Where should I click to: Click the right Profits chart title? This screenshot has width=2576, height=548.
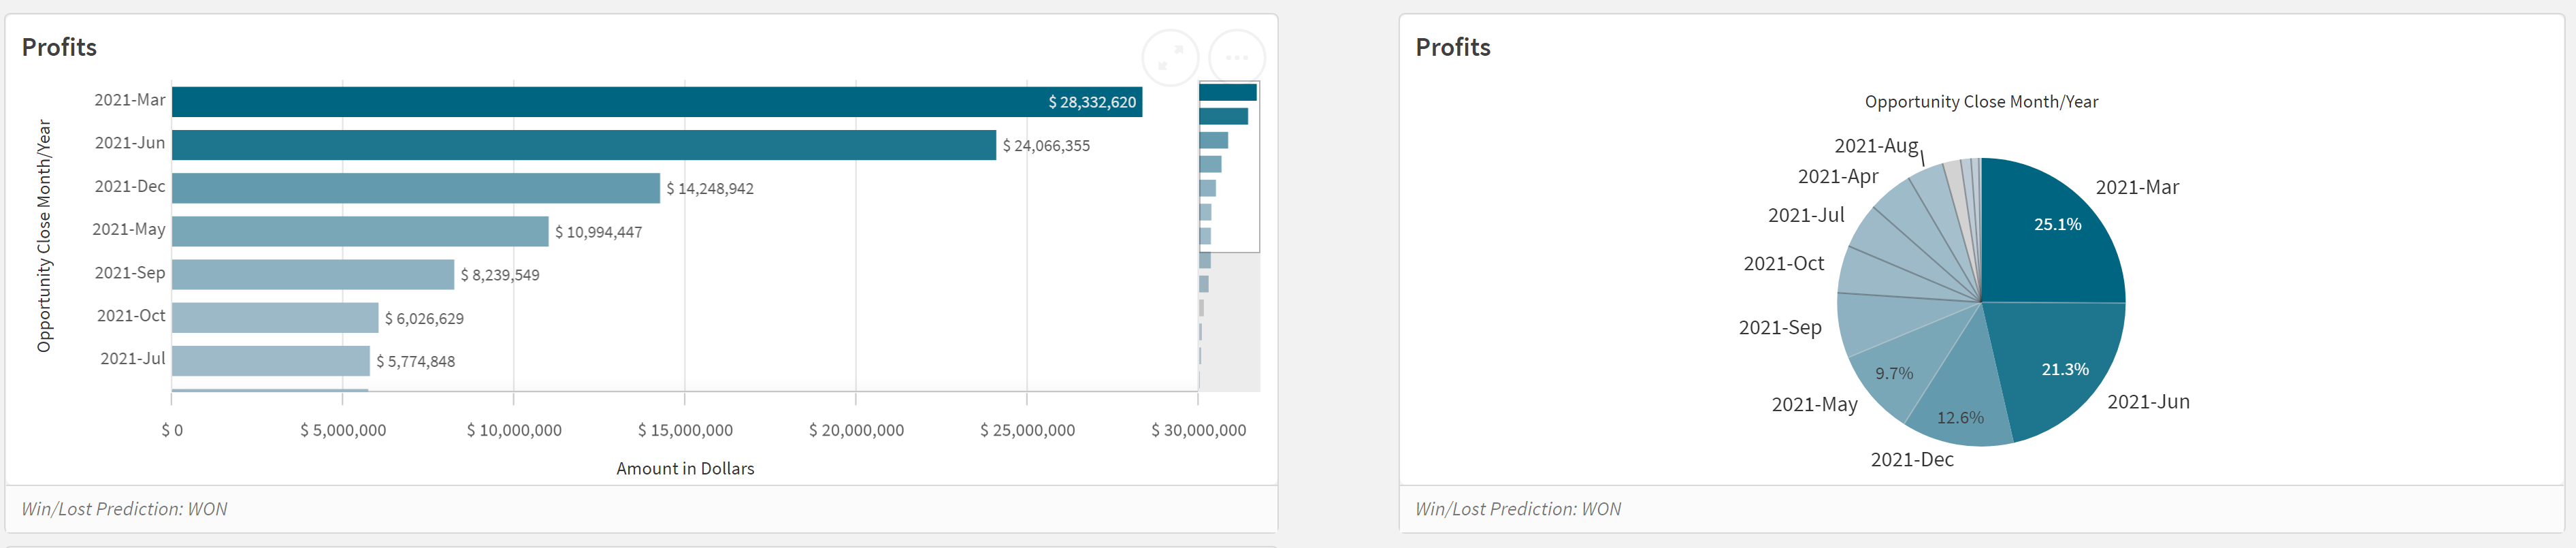click(1452, 47)
